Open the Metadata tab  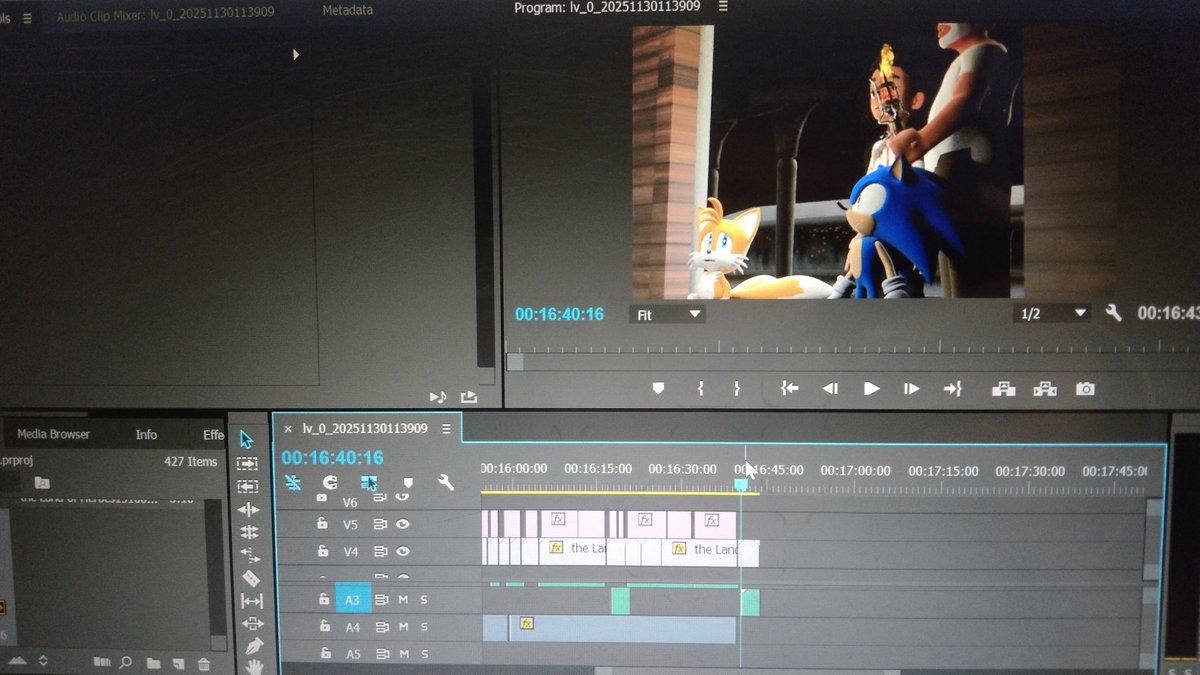coord(348,10)
